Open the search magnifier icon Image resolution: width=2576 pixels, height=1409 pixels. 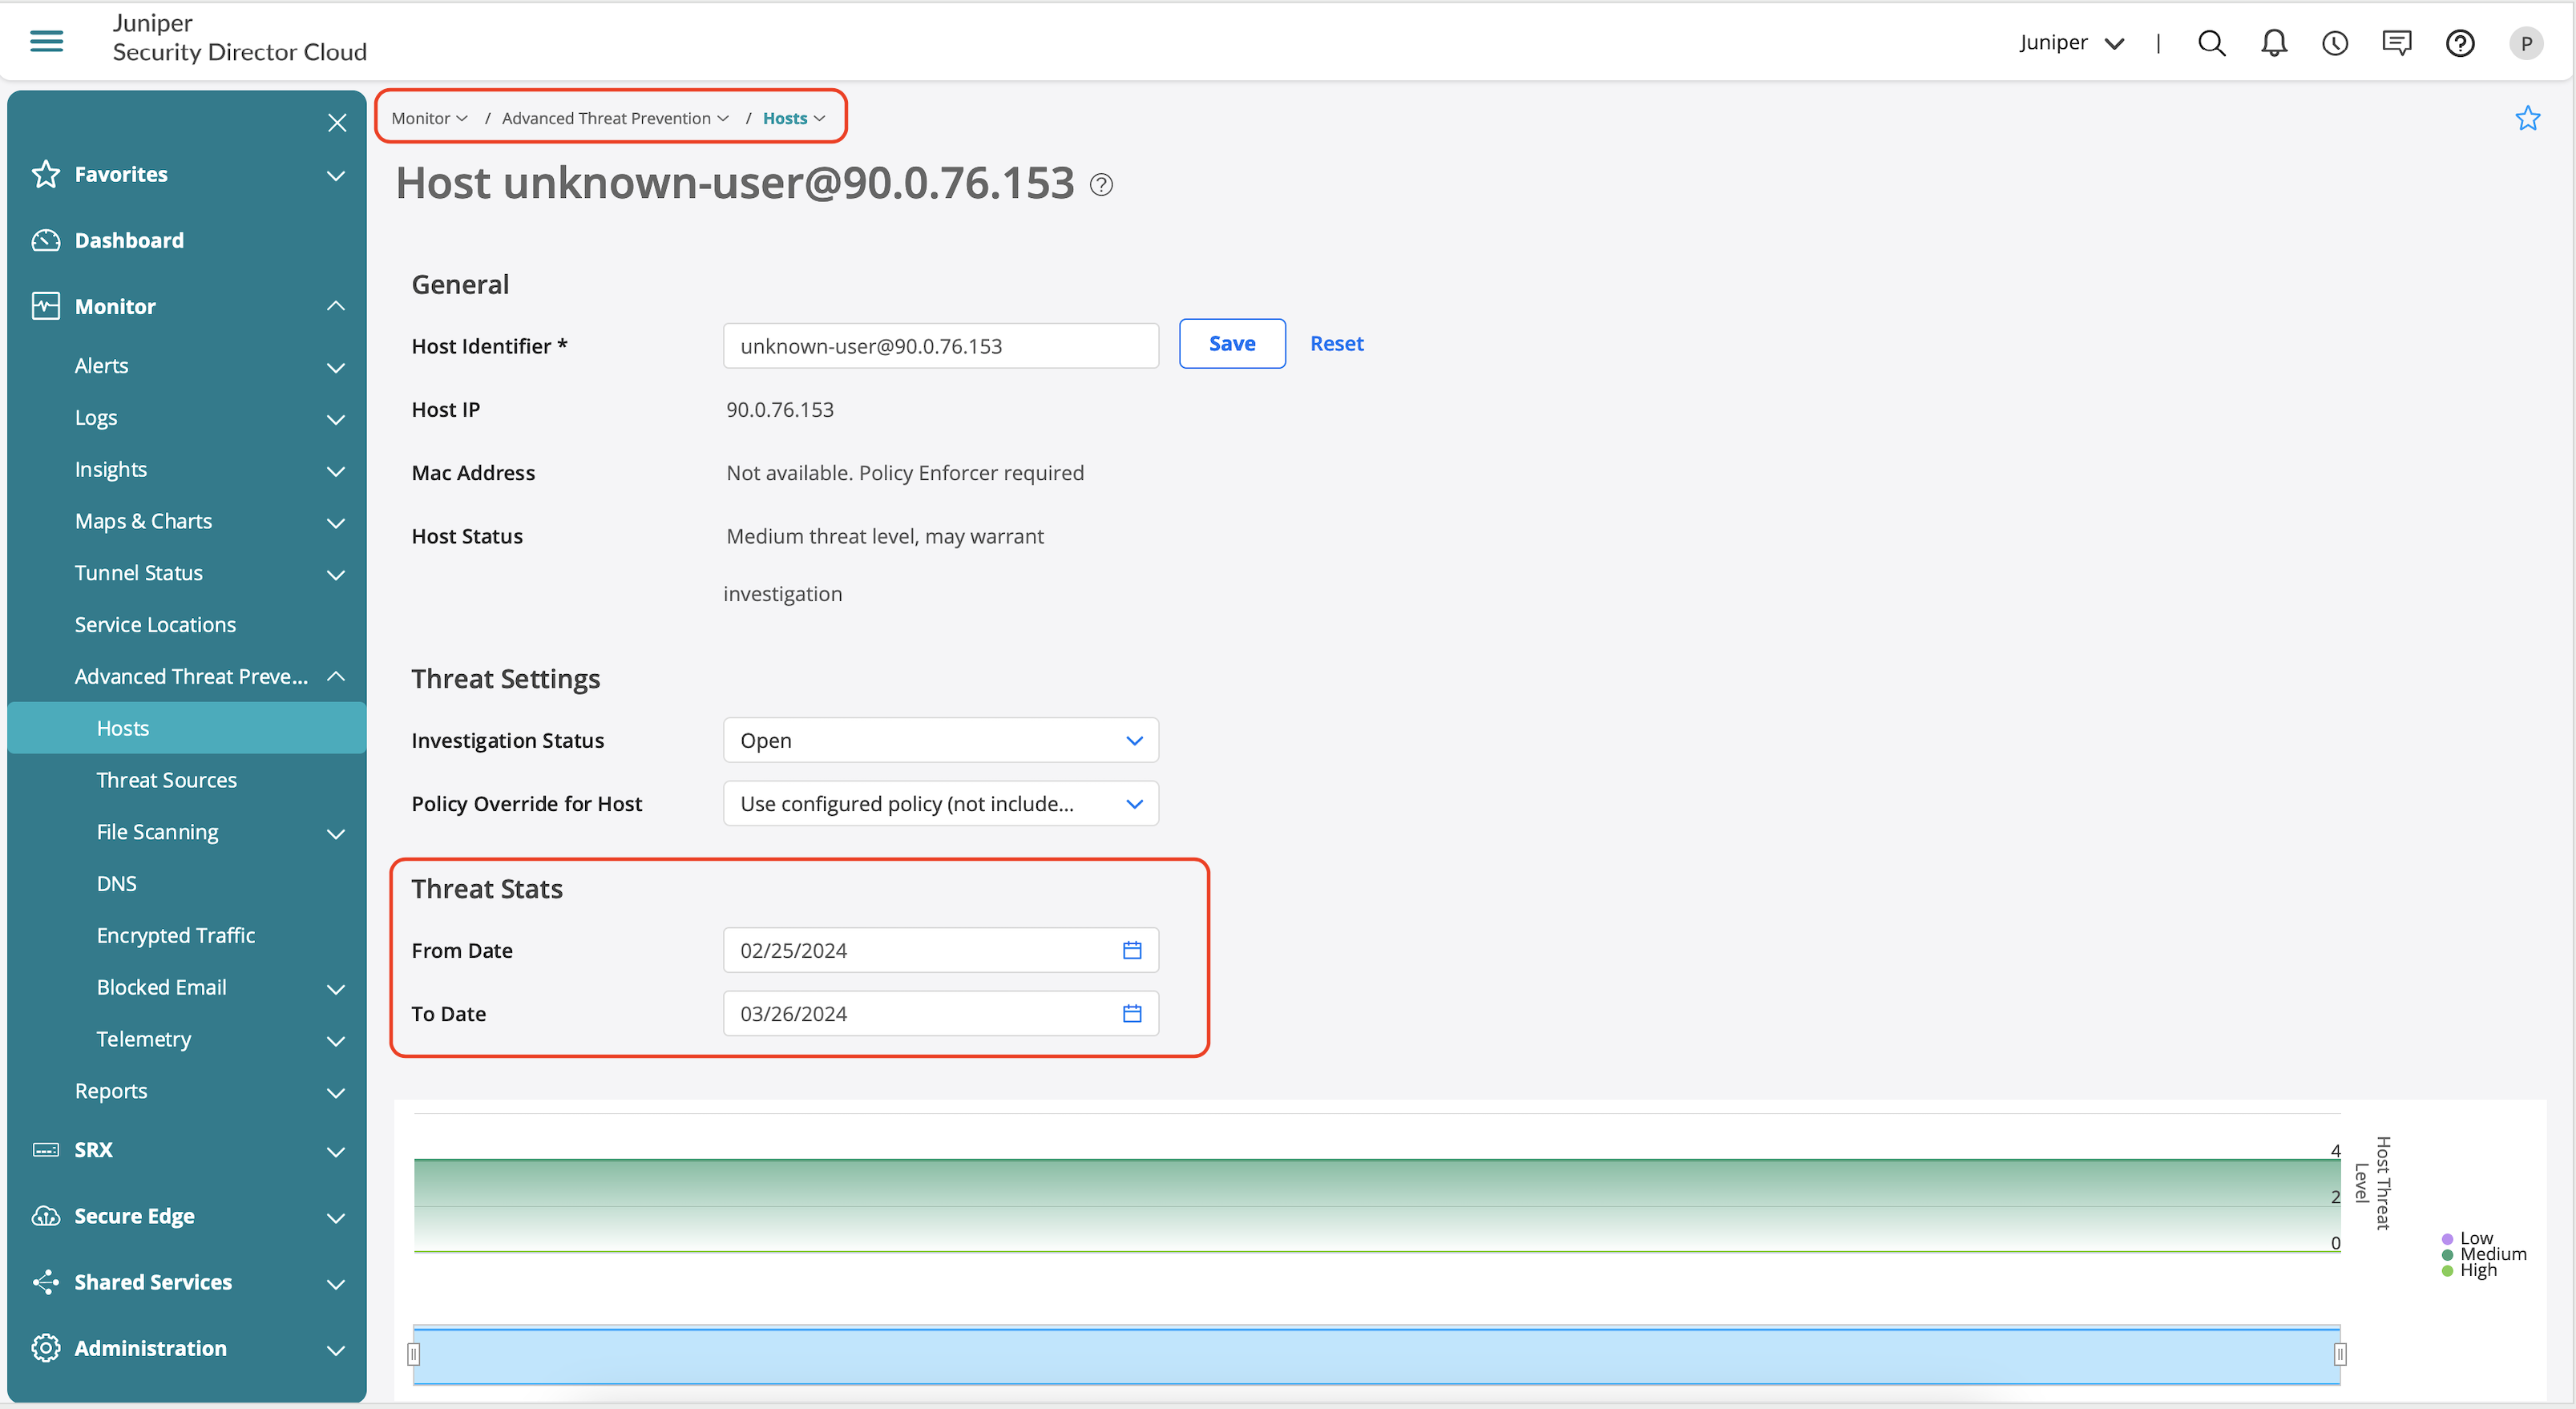click(x=2211, y=43)
